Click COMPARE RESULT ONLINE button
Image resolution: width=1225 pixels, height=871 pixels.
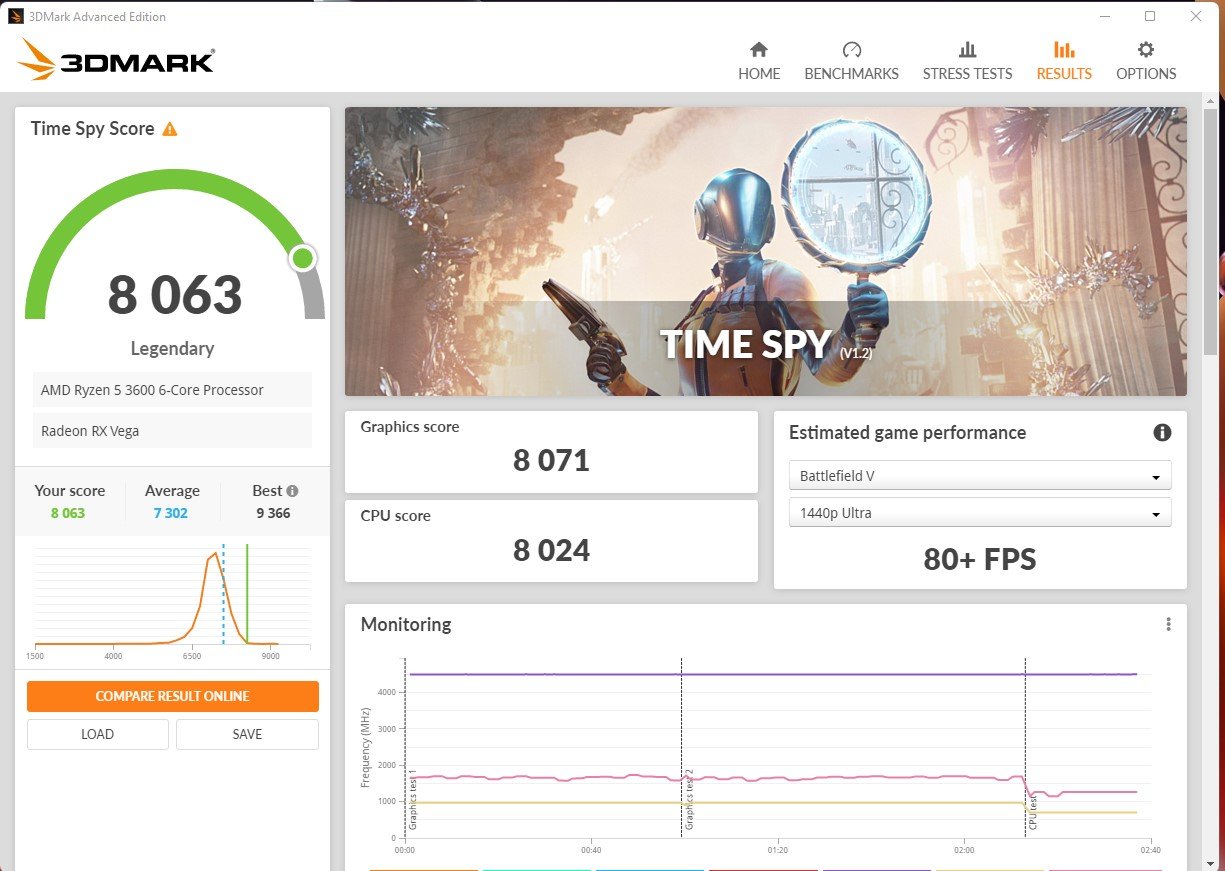coord(173,696)
